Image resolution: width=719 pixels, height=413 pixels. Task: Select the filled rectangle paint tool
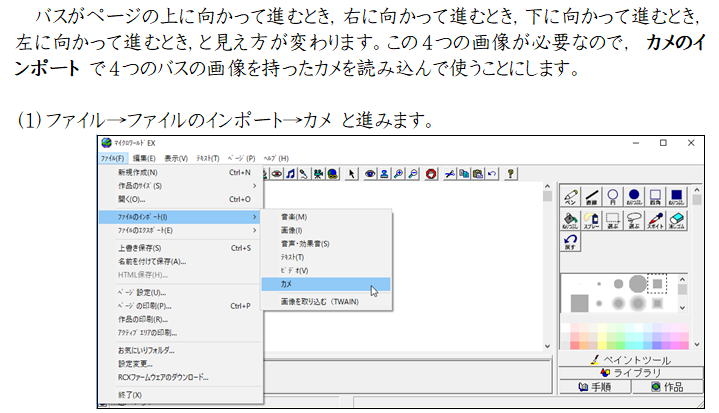(x=676, y=196)
